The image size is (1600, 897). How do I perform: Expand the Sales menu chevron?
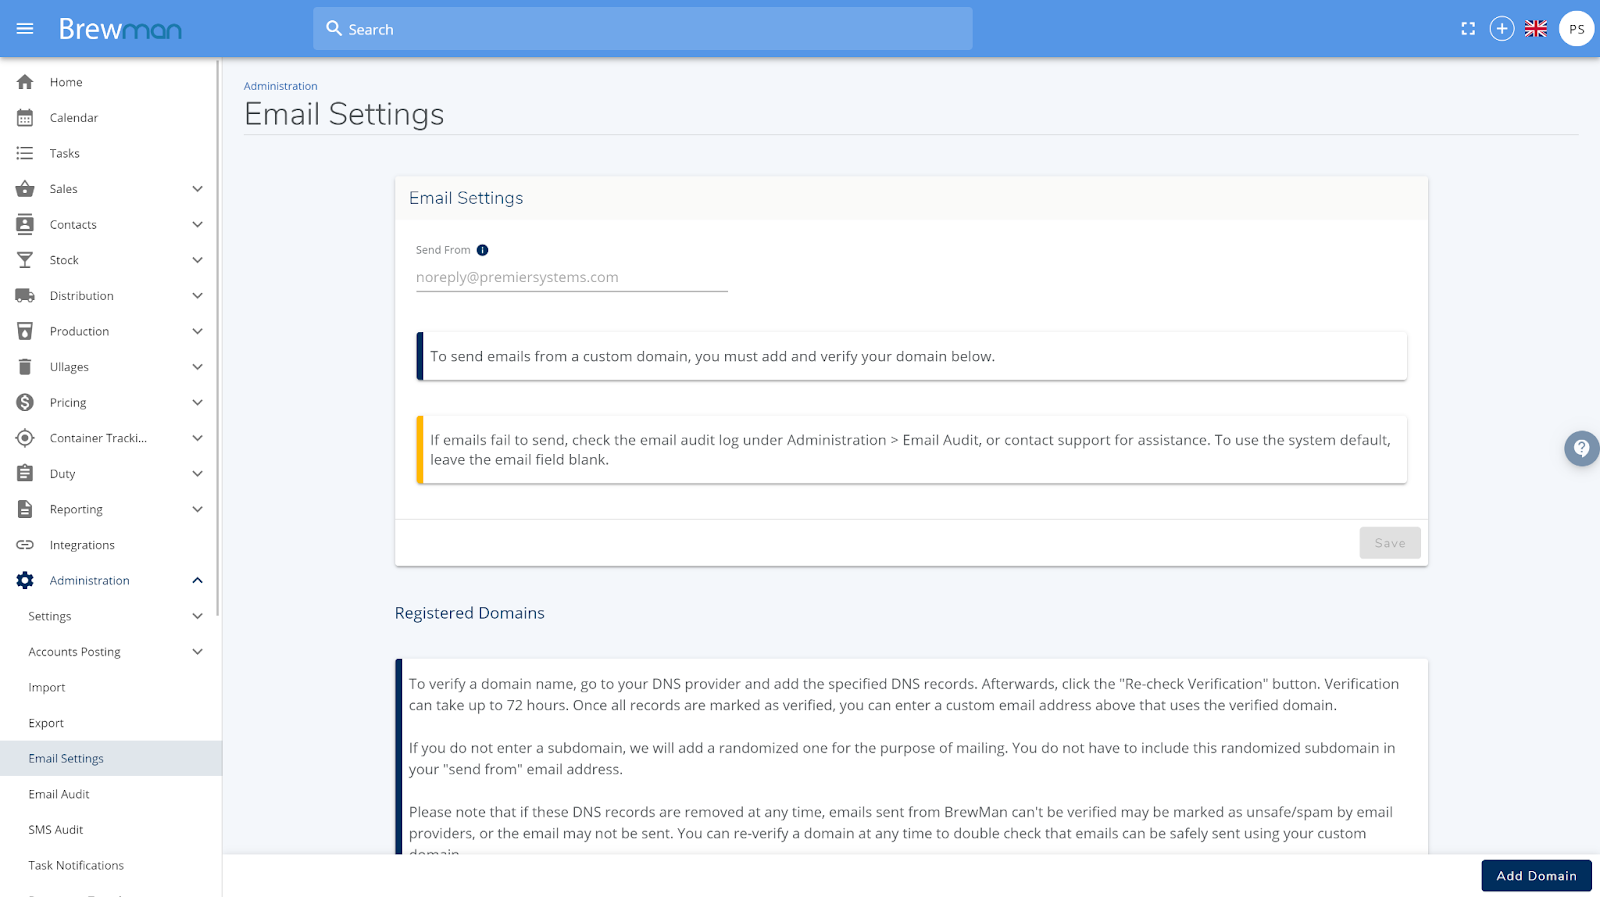click(x=197, y=189)
